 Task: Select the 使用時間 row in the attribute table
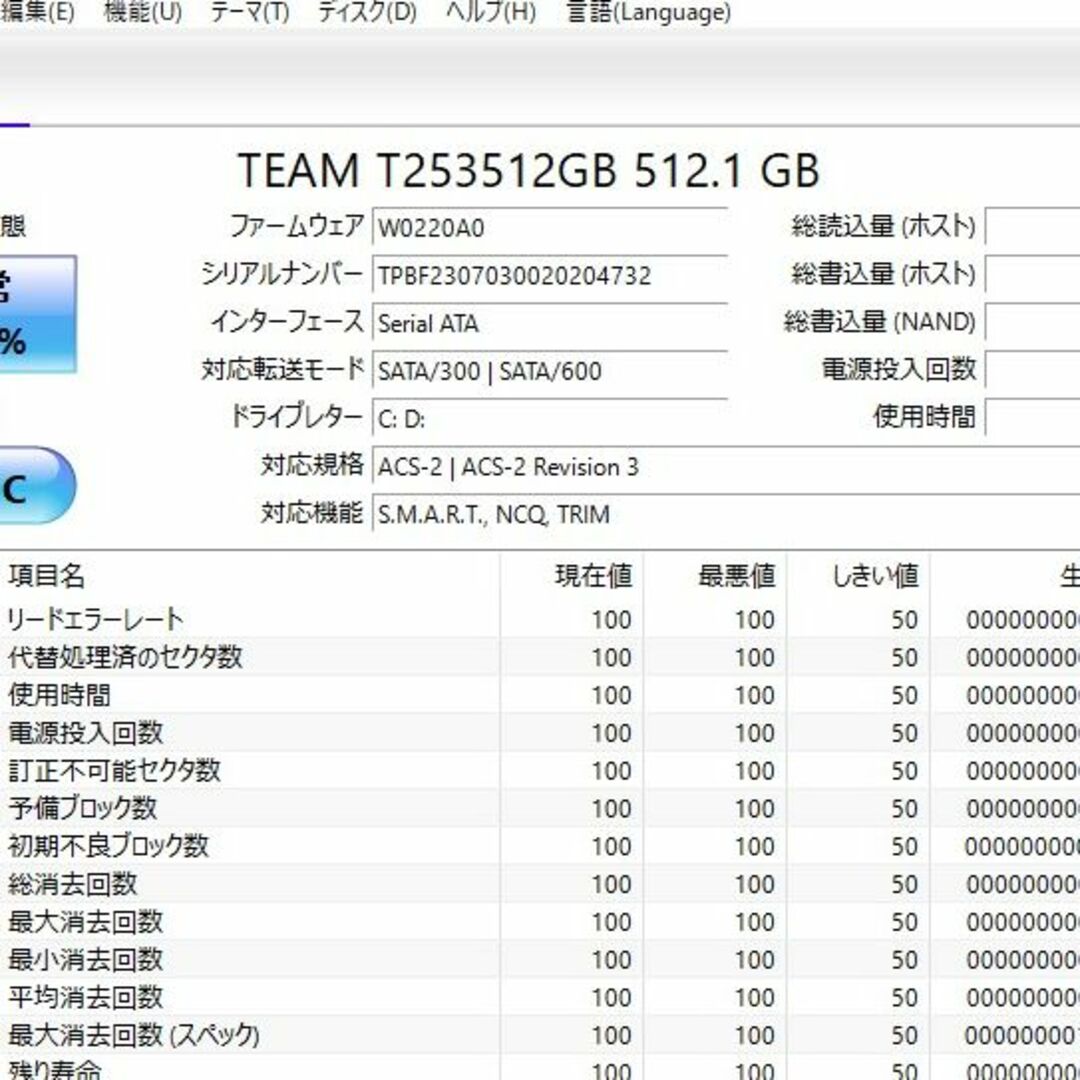pos(540,696)
